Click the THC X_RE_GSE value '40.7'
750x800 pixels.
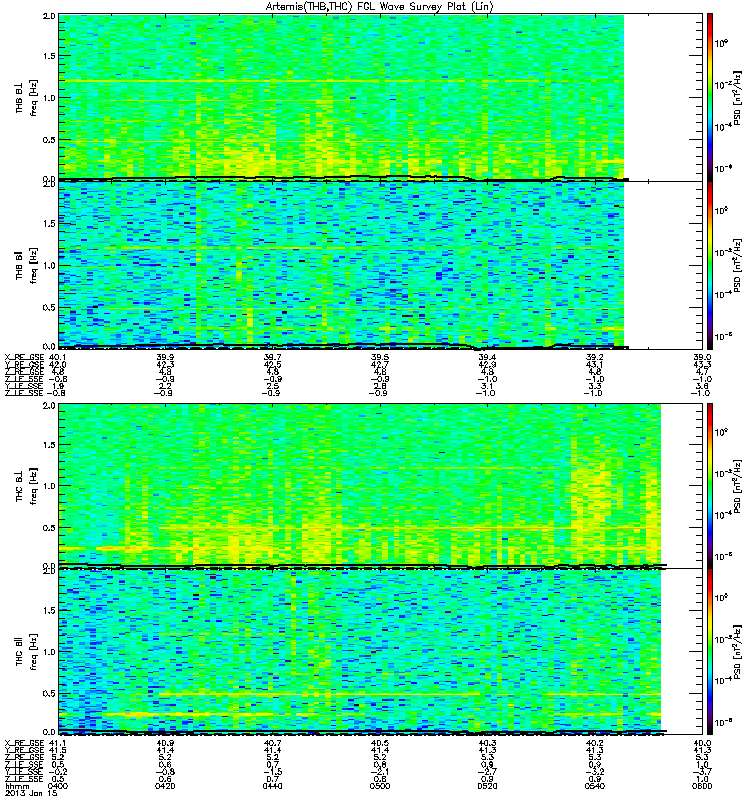pos(272,743)
